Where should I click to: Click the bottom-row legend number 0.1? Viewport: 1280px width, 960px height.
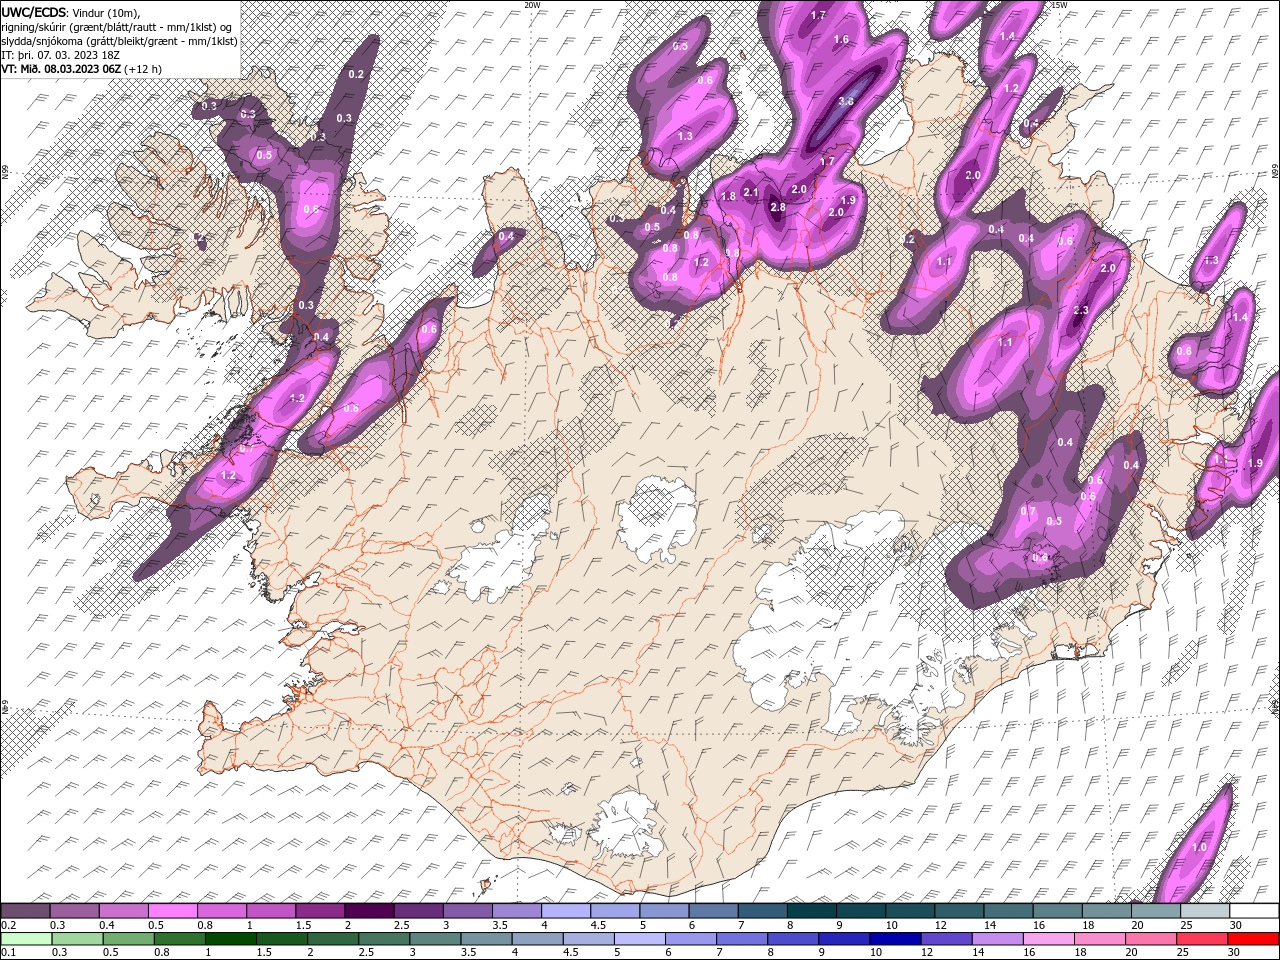pos(8,953)
